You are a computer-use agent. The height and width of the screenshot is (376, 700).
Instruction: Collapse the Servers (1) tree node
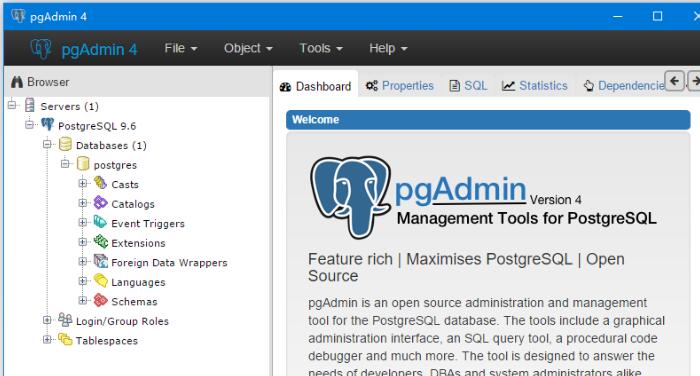click(x=12, y=105)
